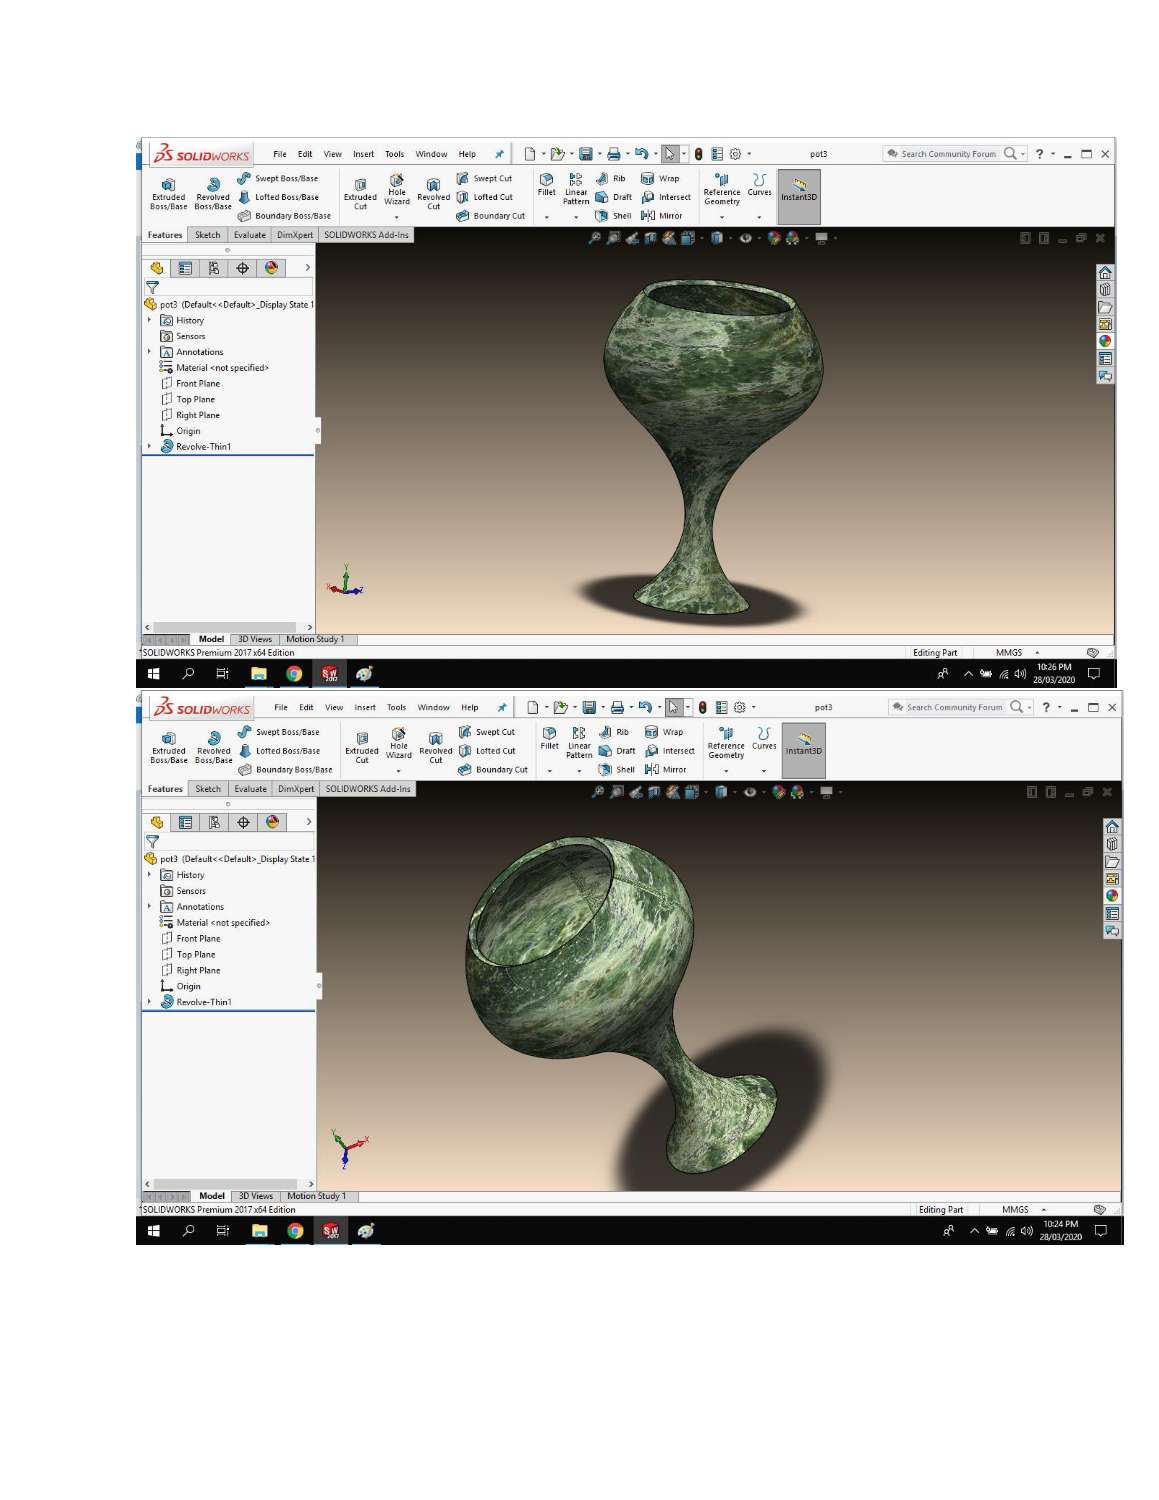The image size is (1159, 1500).
Task: Click Save icon in the upper window toolbar
Action: coord(586,154)
